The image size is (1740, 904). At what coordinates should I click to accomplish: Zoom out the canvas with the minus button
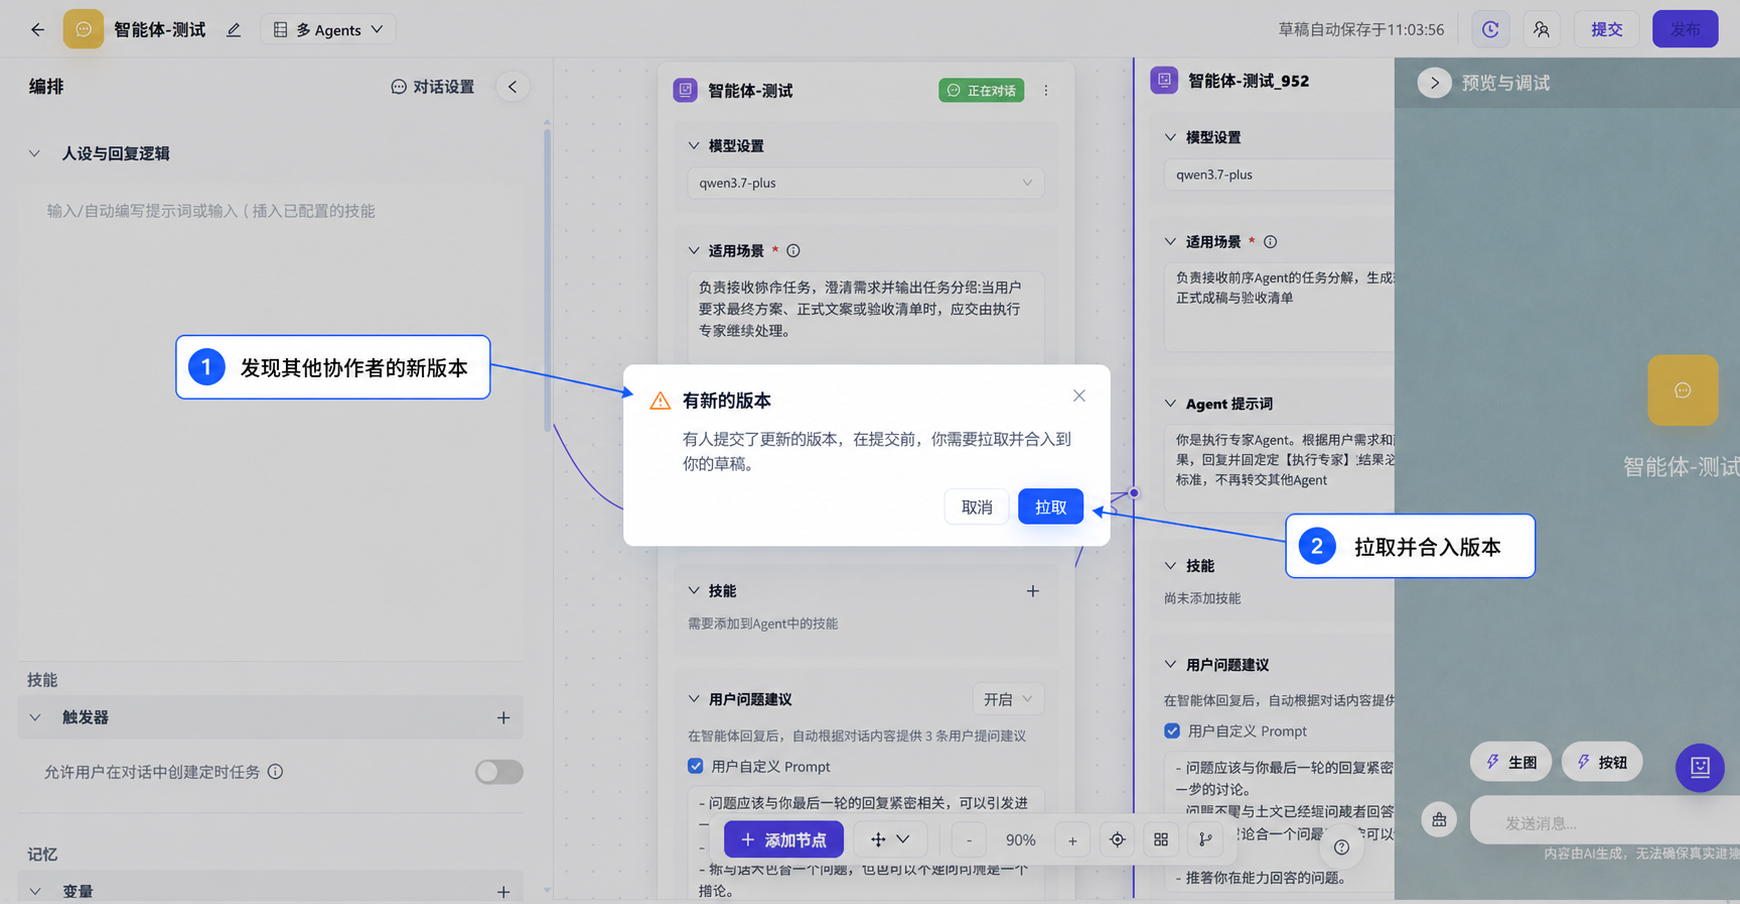click(968, 840)
